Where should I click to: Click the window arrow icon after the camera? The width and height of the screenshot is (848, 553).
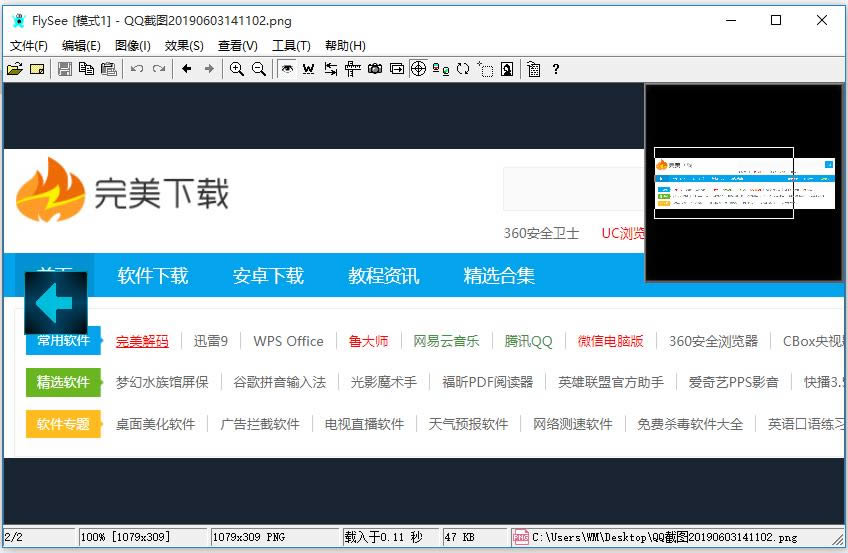397,69
